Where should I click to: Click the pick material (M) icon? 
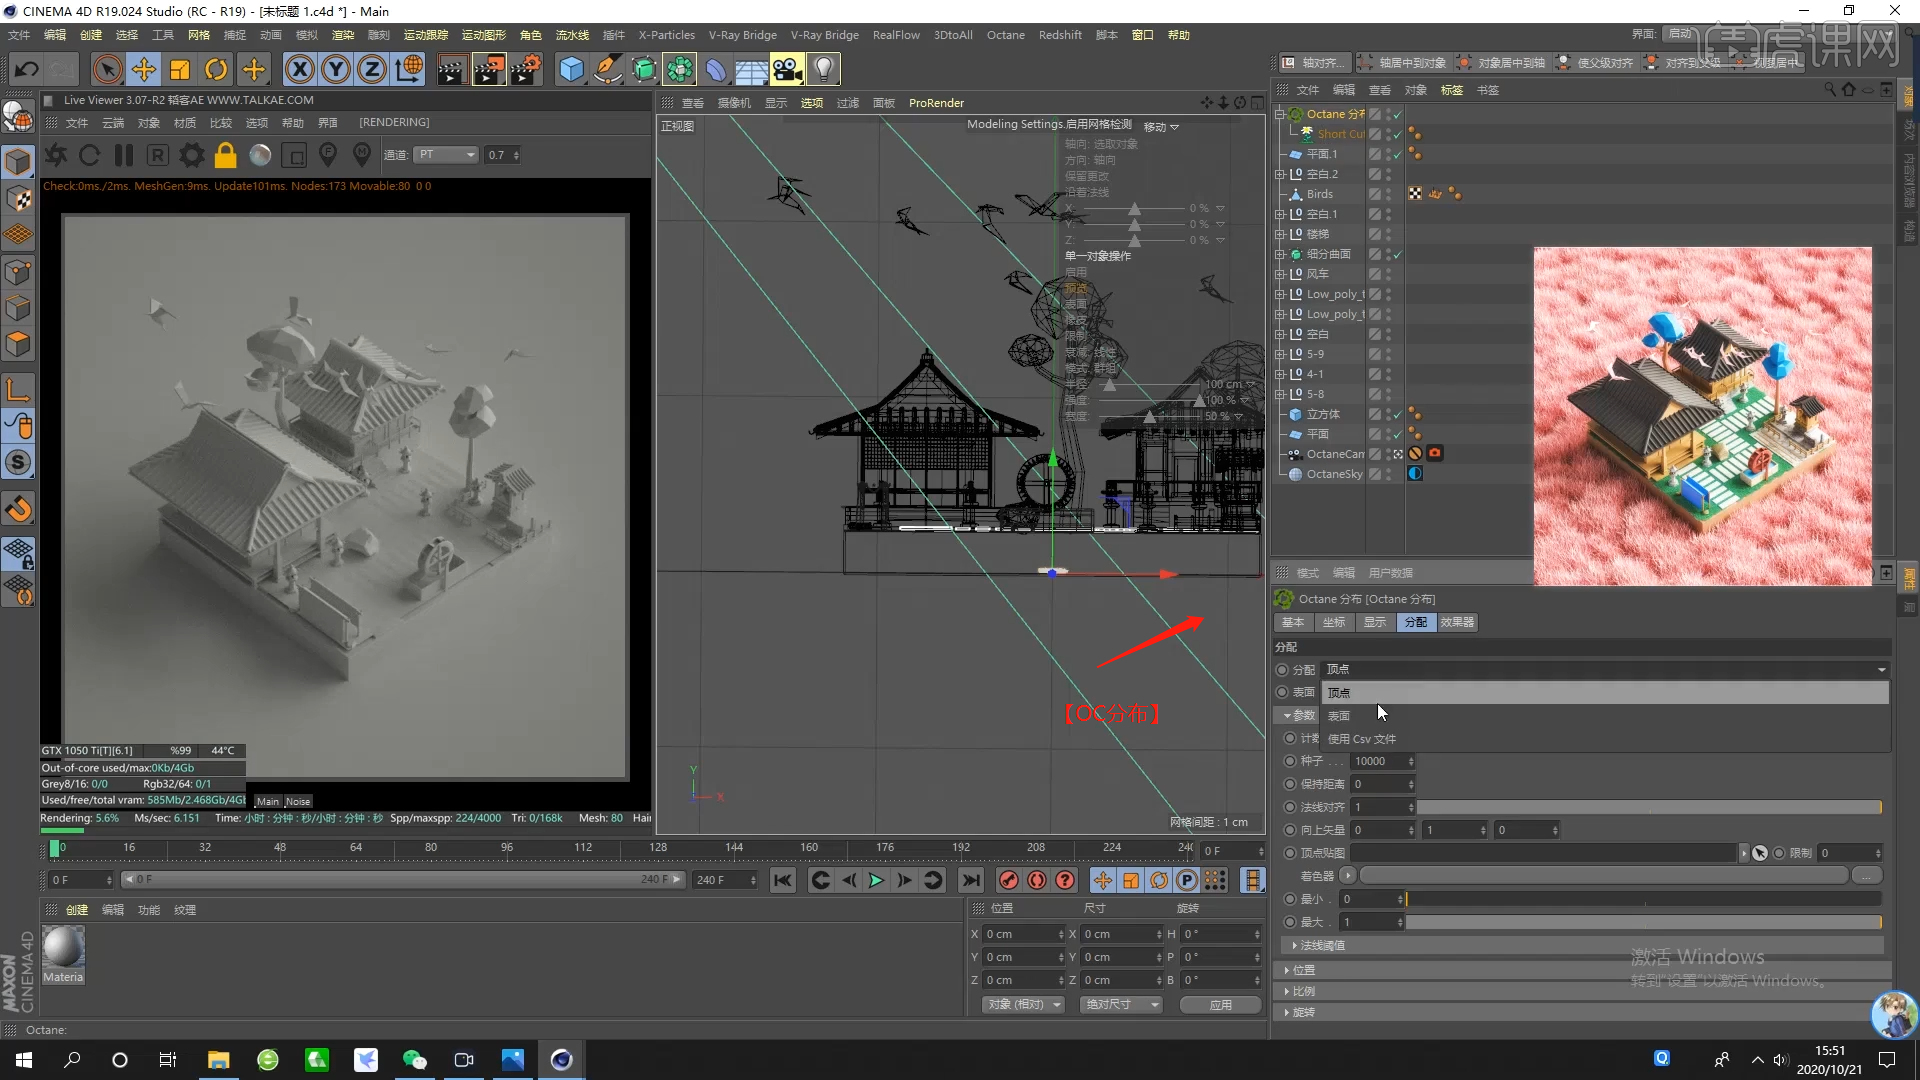click(x=362, y=155)
